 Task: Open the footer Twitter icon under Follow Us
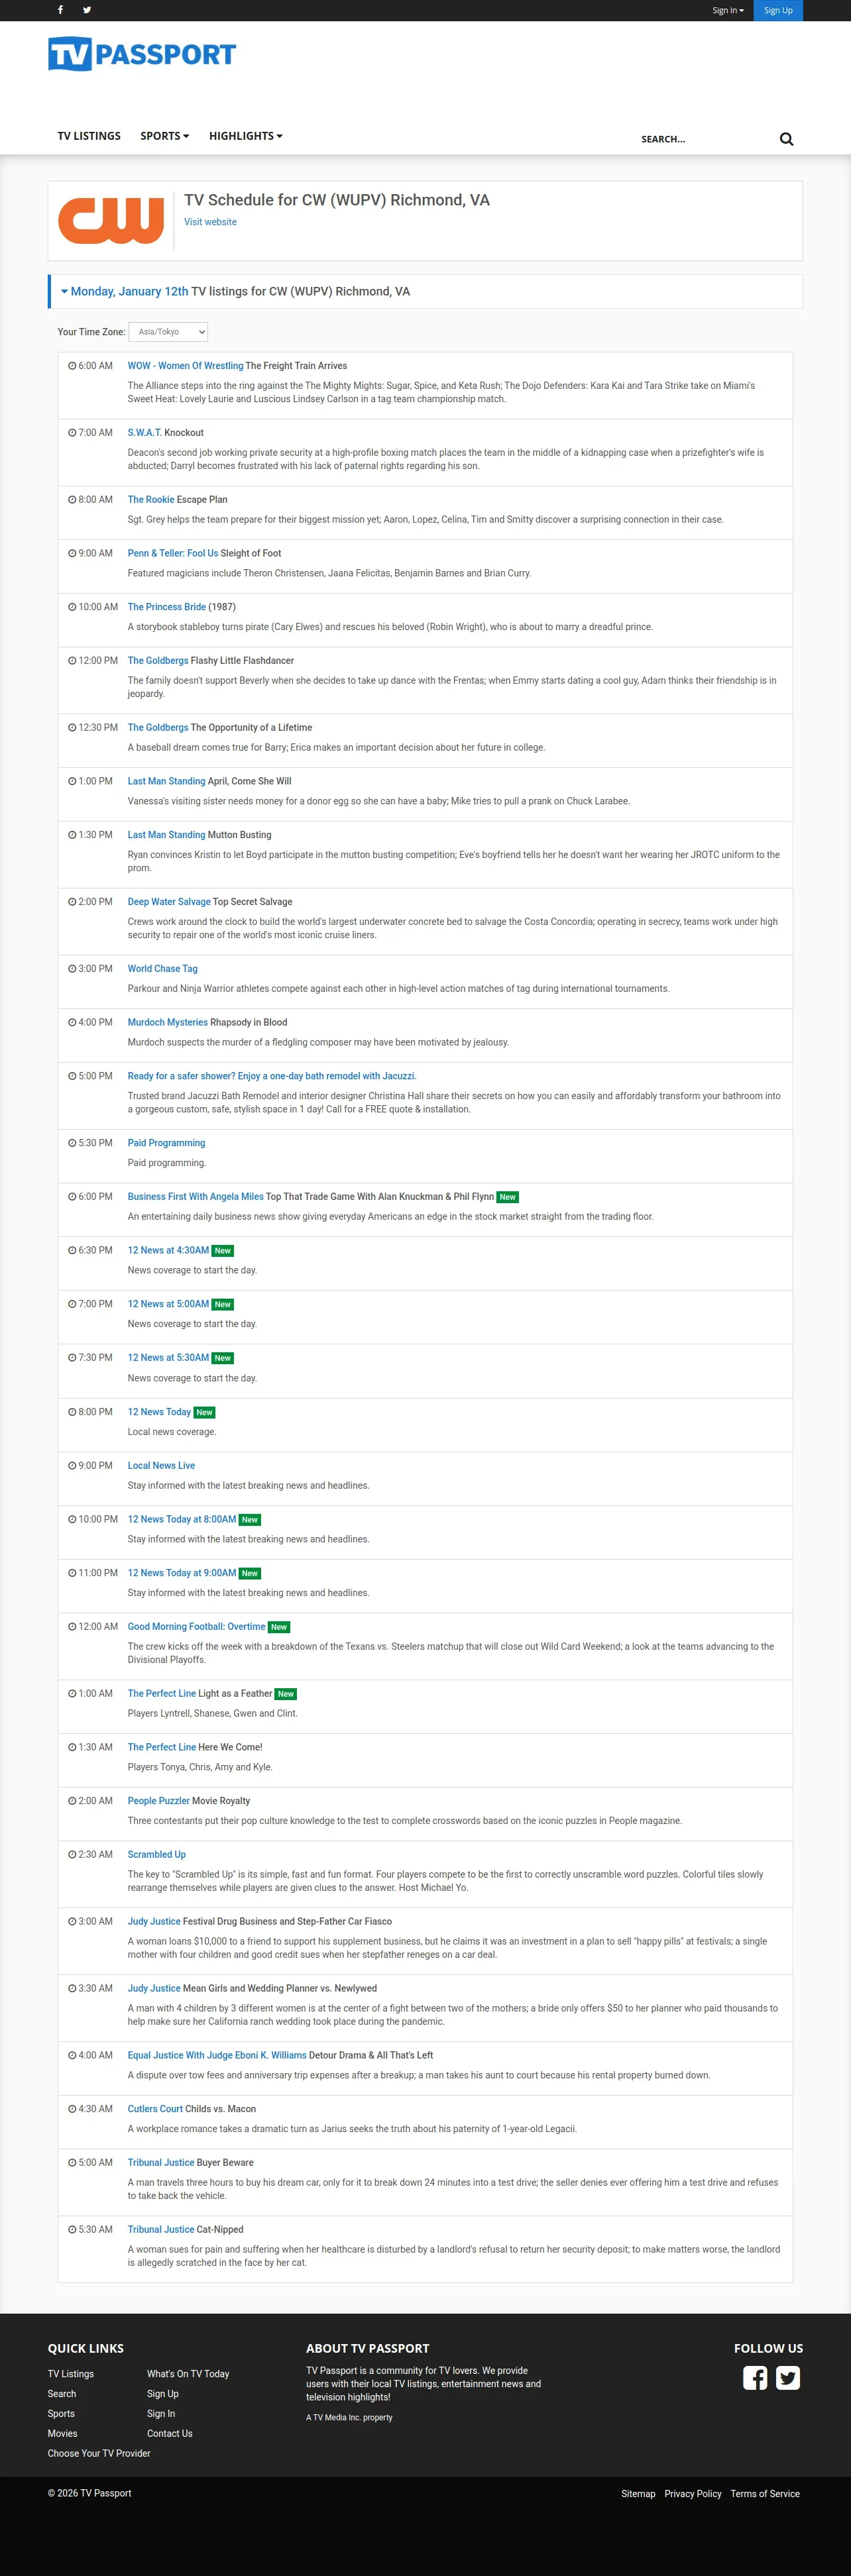(x=788, y=2377)
